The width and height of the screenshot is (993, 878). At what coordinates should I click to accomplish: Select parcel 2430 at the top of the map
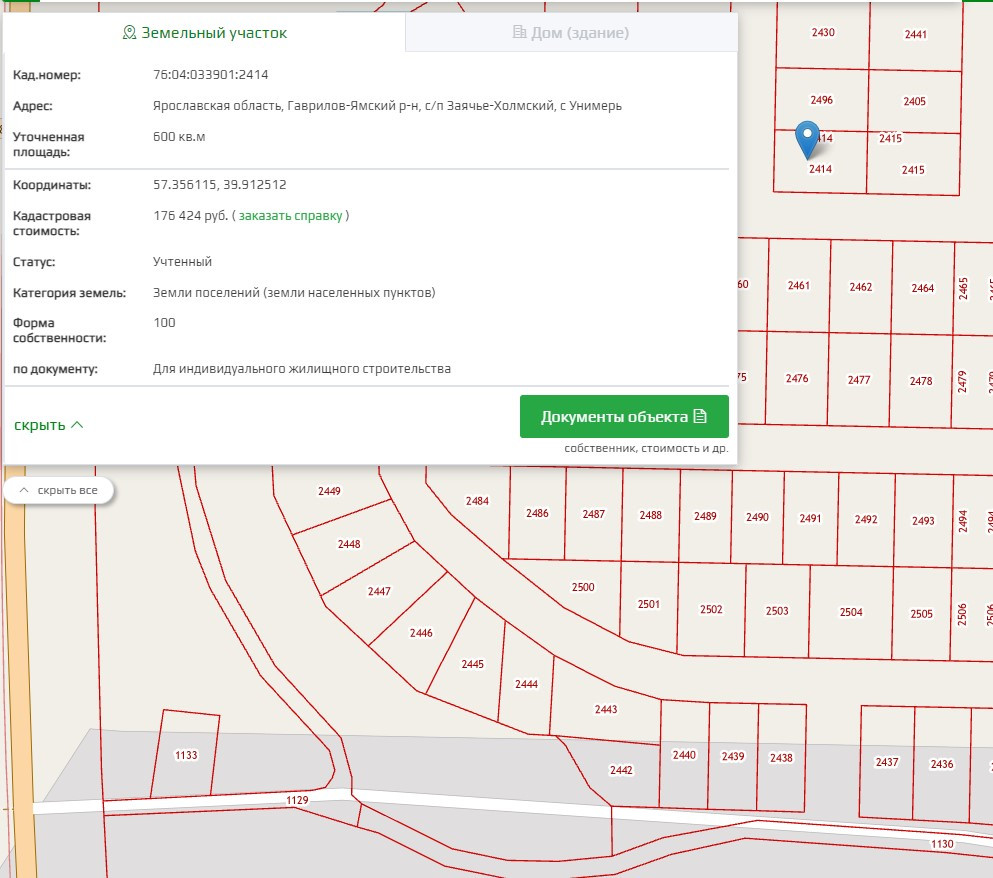coord(822,33)
